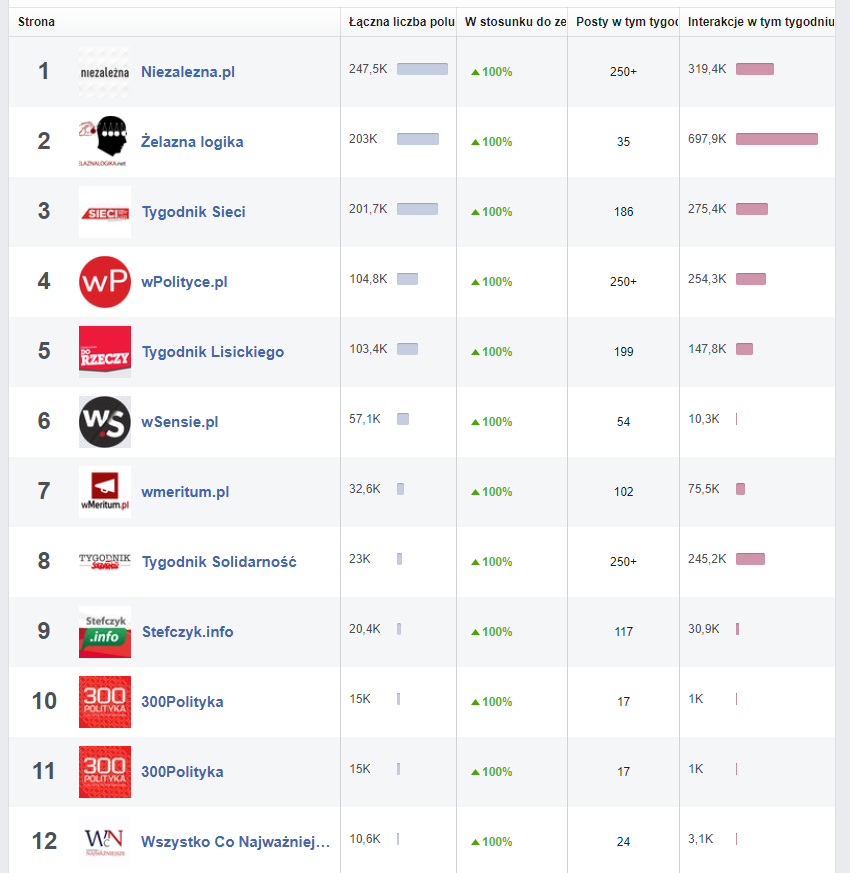
Task: Click the wPolityce.pl round wP logo
Action: coord(104,282)
